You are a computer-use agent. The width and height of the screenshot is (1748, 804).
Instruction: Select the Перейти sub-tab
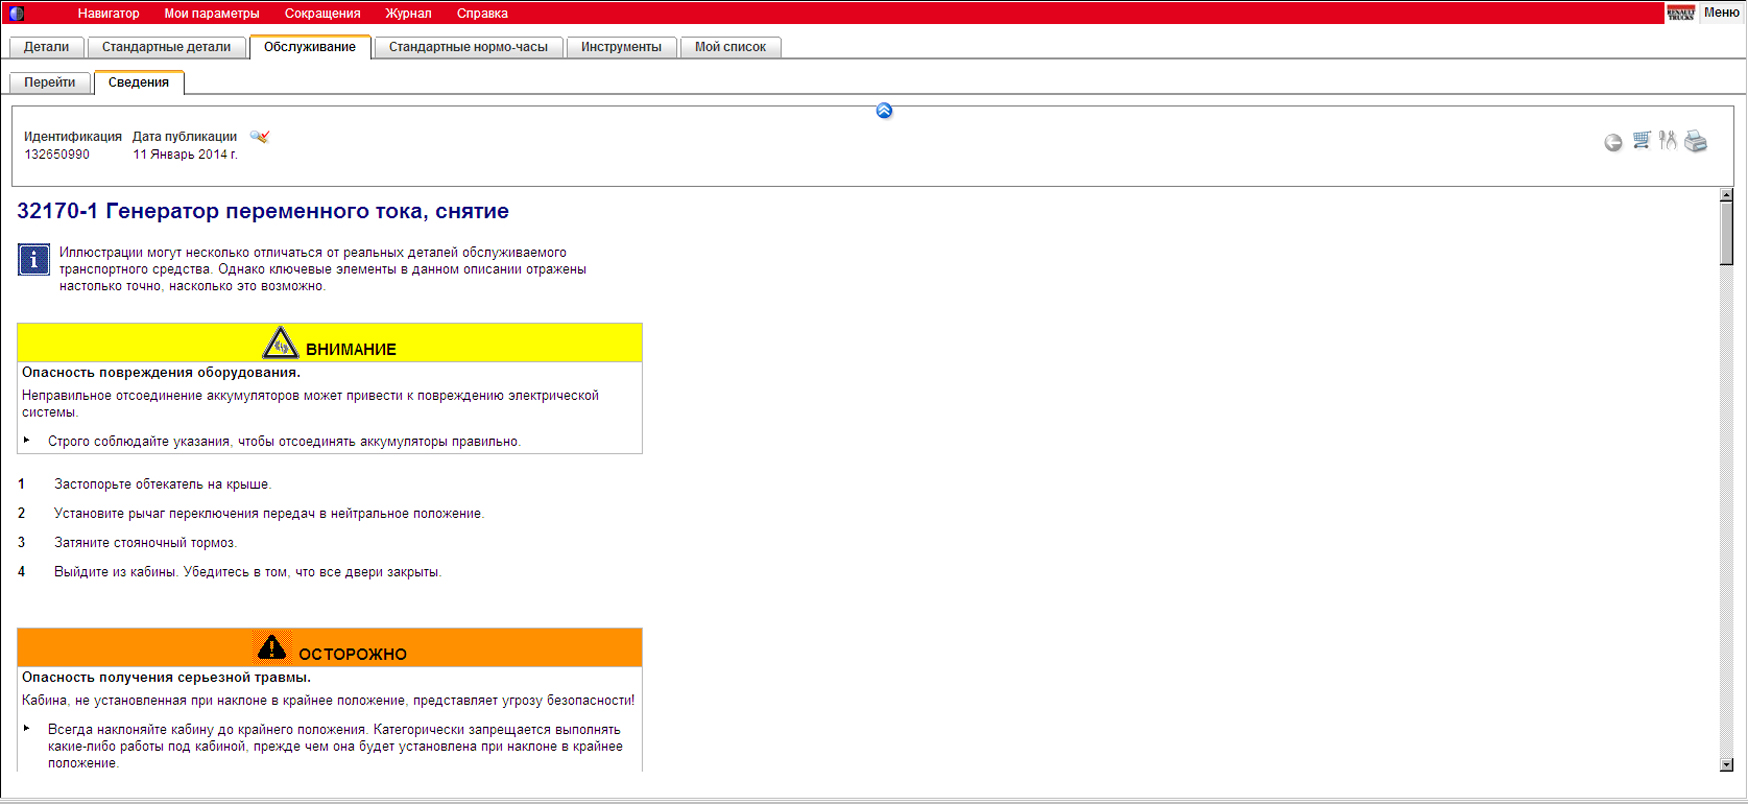(x=50, y=83)
